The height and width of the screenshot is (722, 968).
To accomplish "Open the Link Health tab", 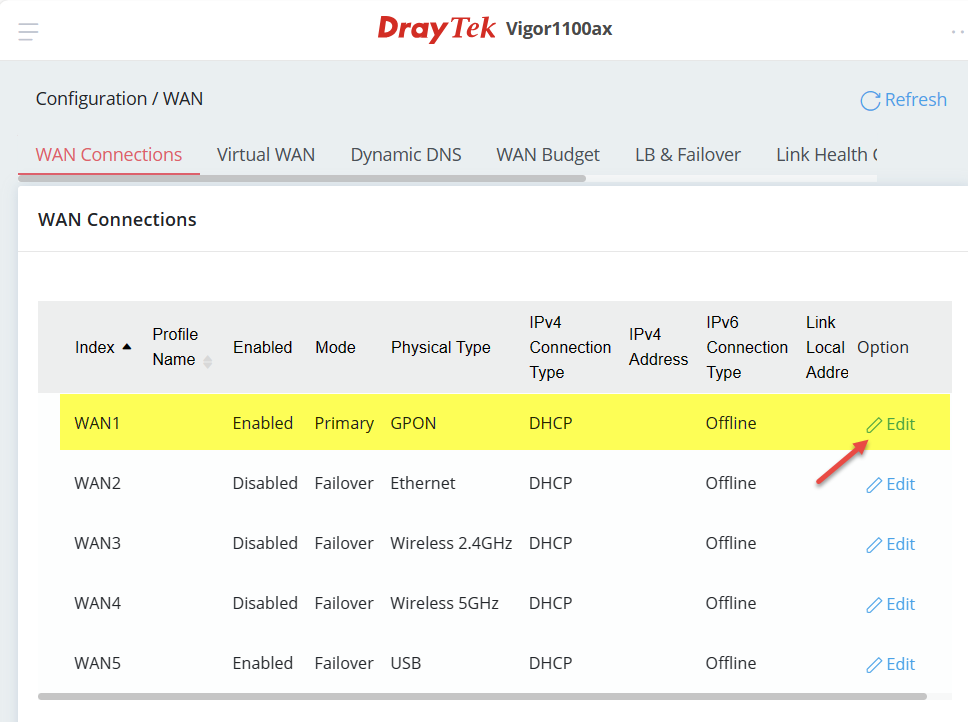I will (x=825, y=155).
